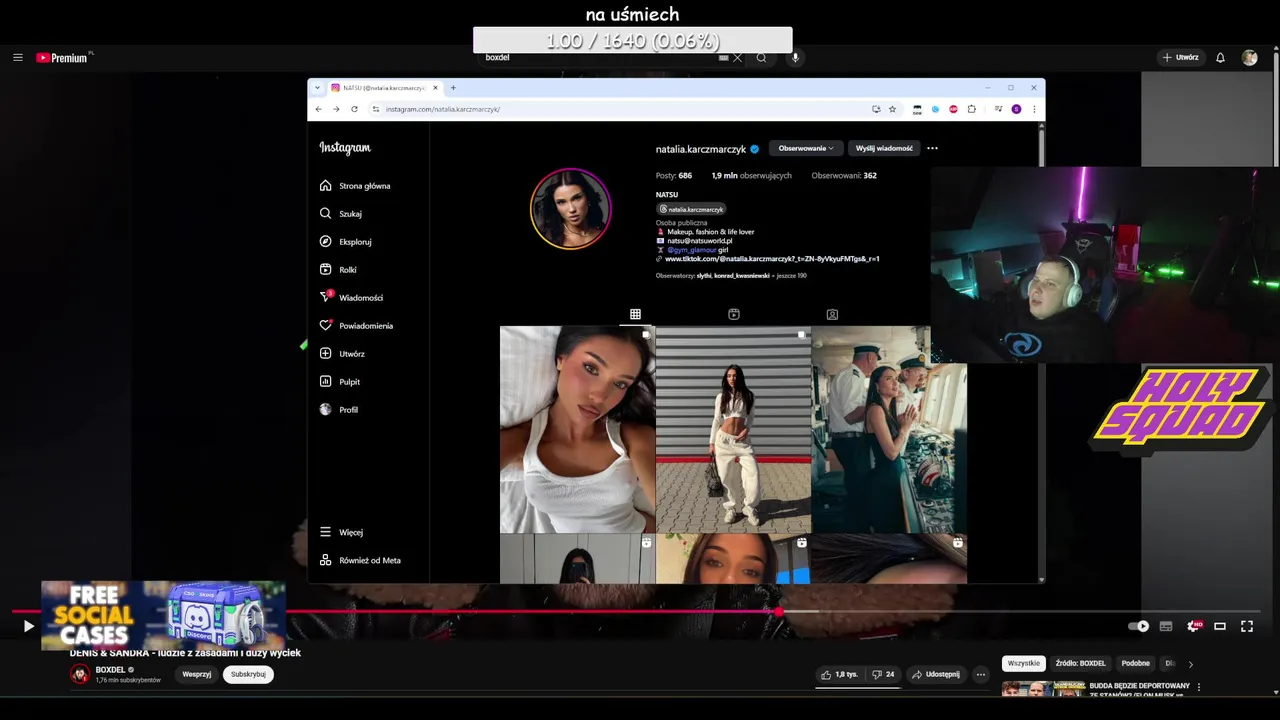This screenshot has height=720, width=1280.
Task: Open Chrome three-dot menu
Action: [x=1034, y=109]
